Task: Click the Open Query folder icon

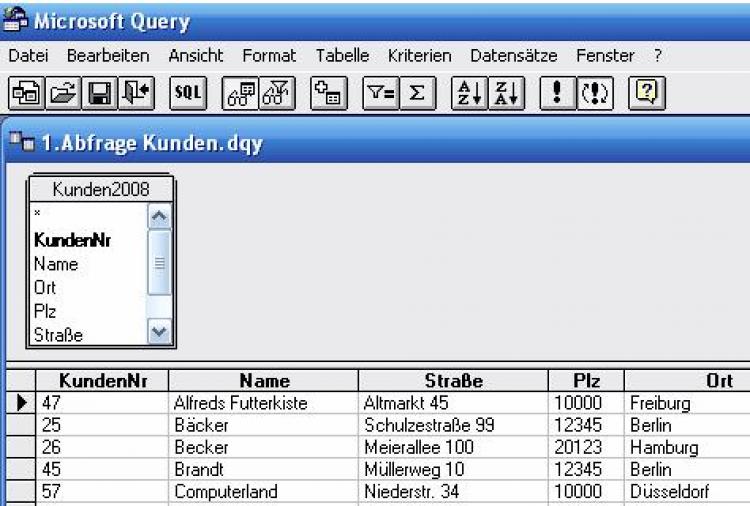Action: click(62, 93)
